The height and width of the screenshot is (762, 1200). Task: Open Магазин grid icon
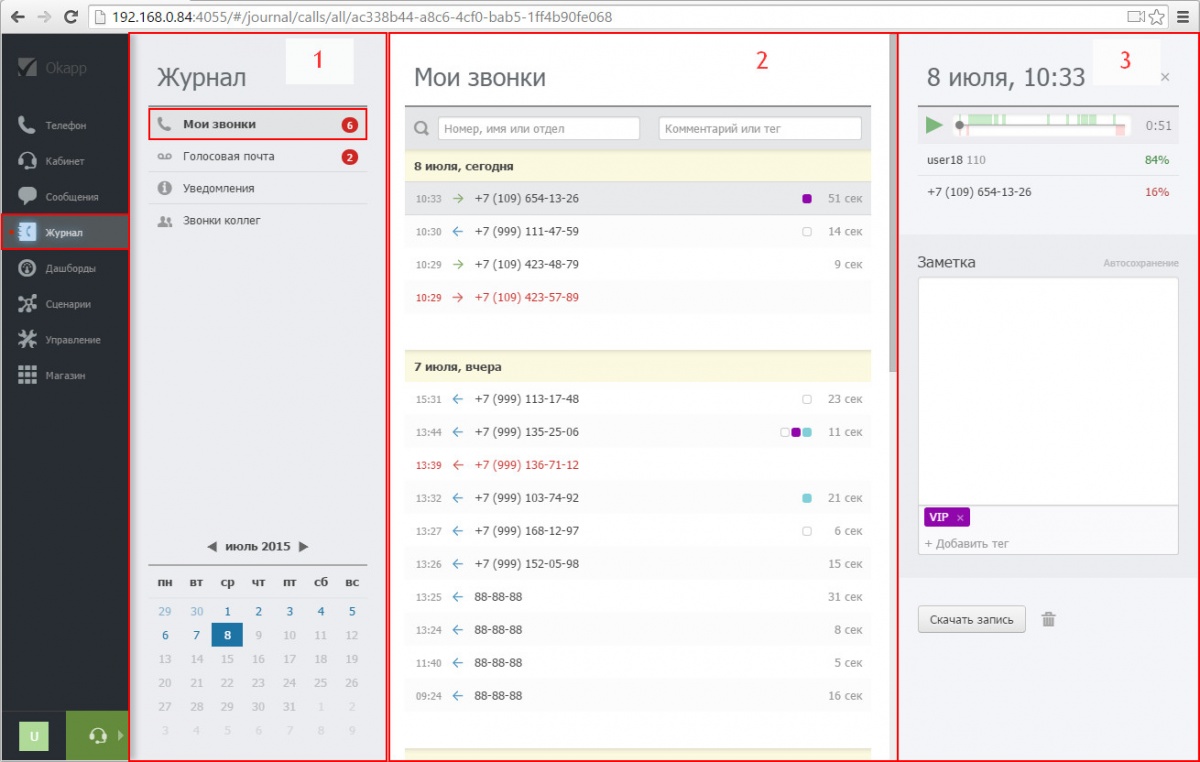coord(28,375)
